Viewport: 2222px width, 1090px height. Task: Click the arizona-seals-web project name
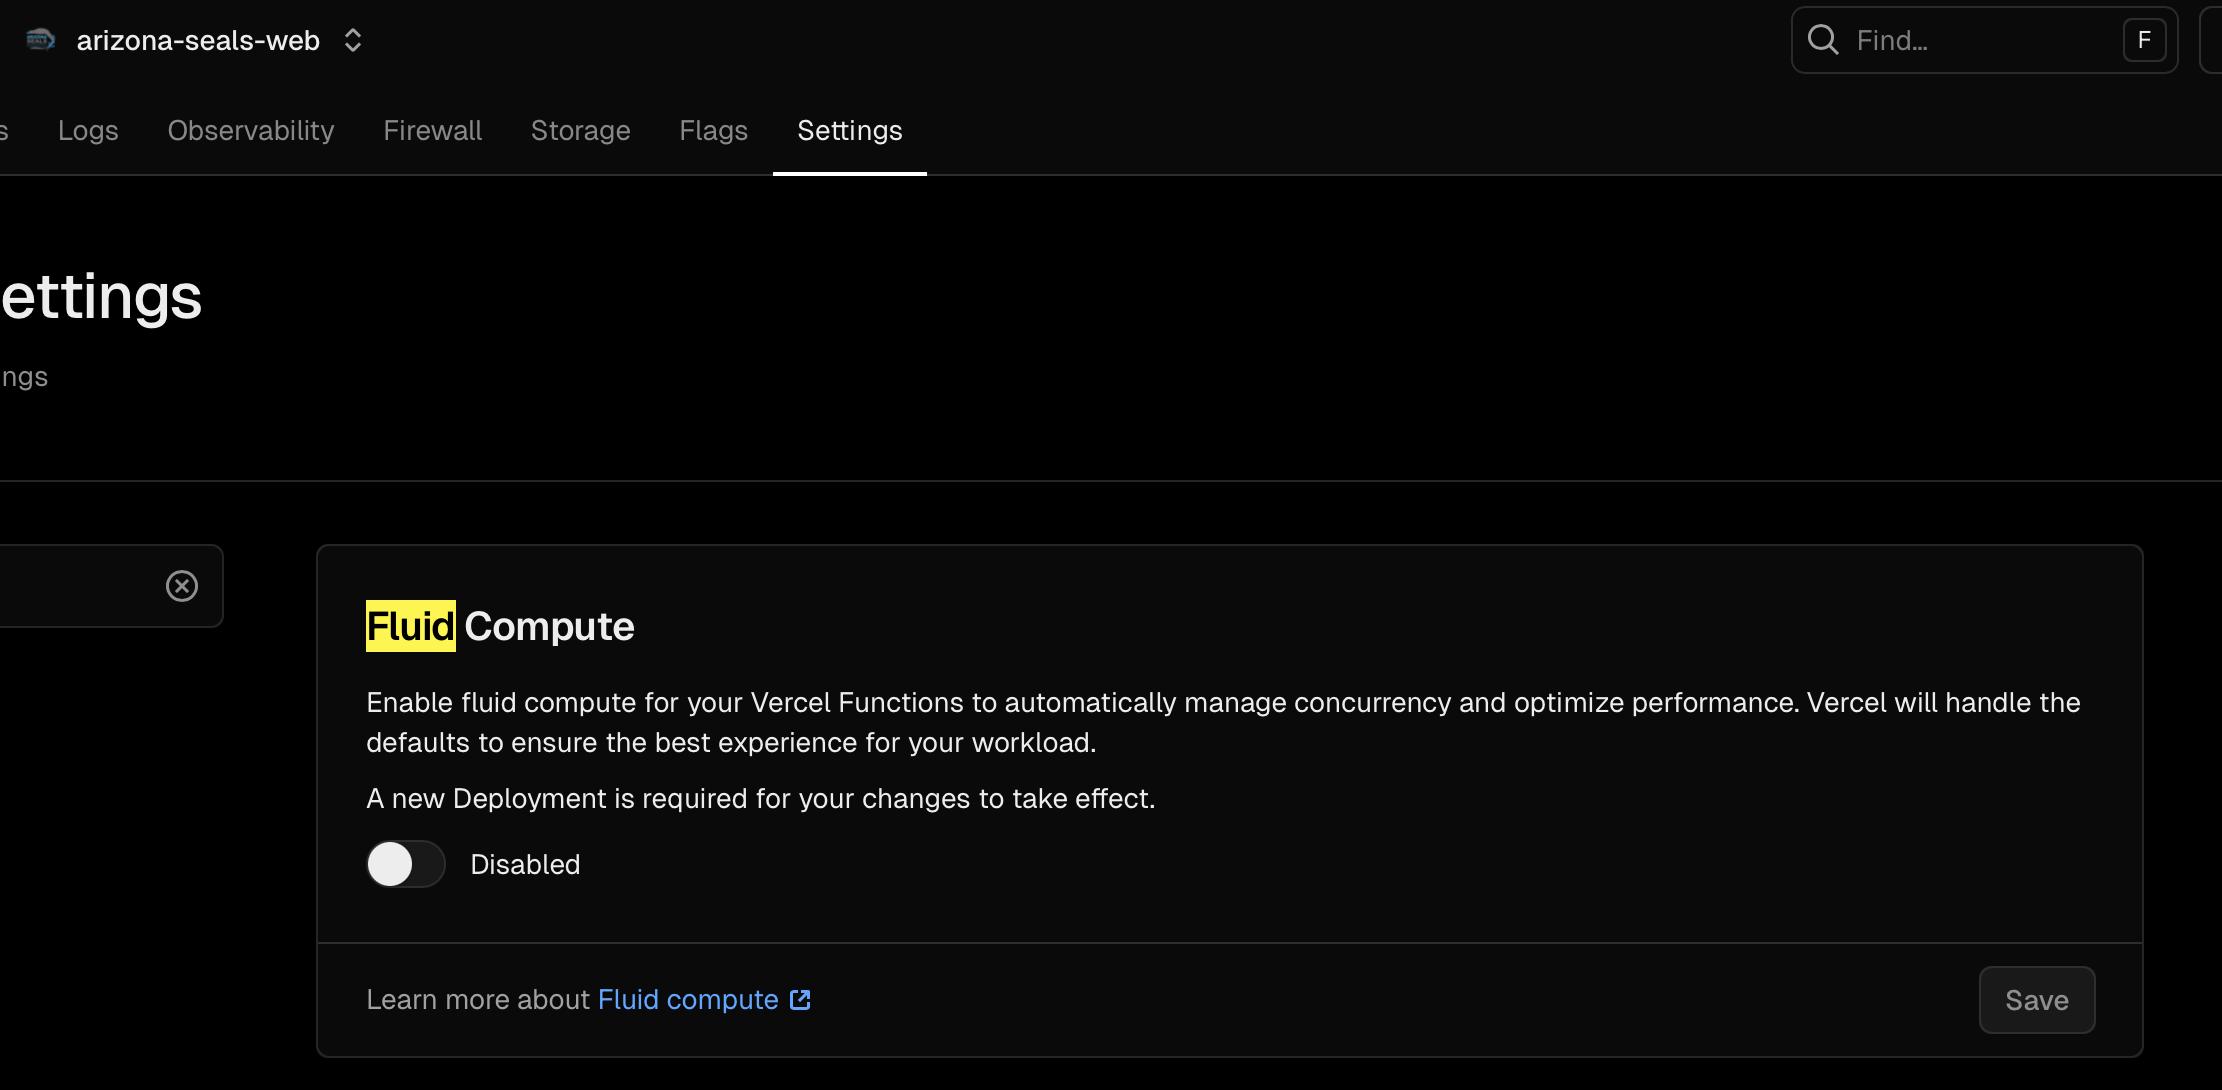pyautogui.click(x=198, y=40)
